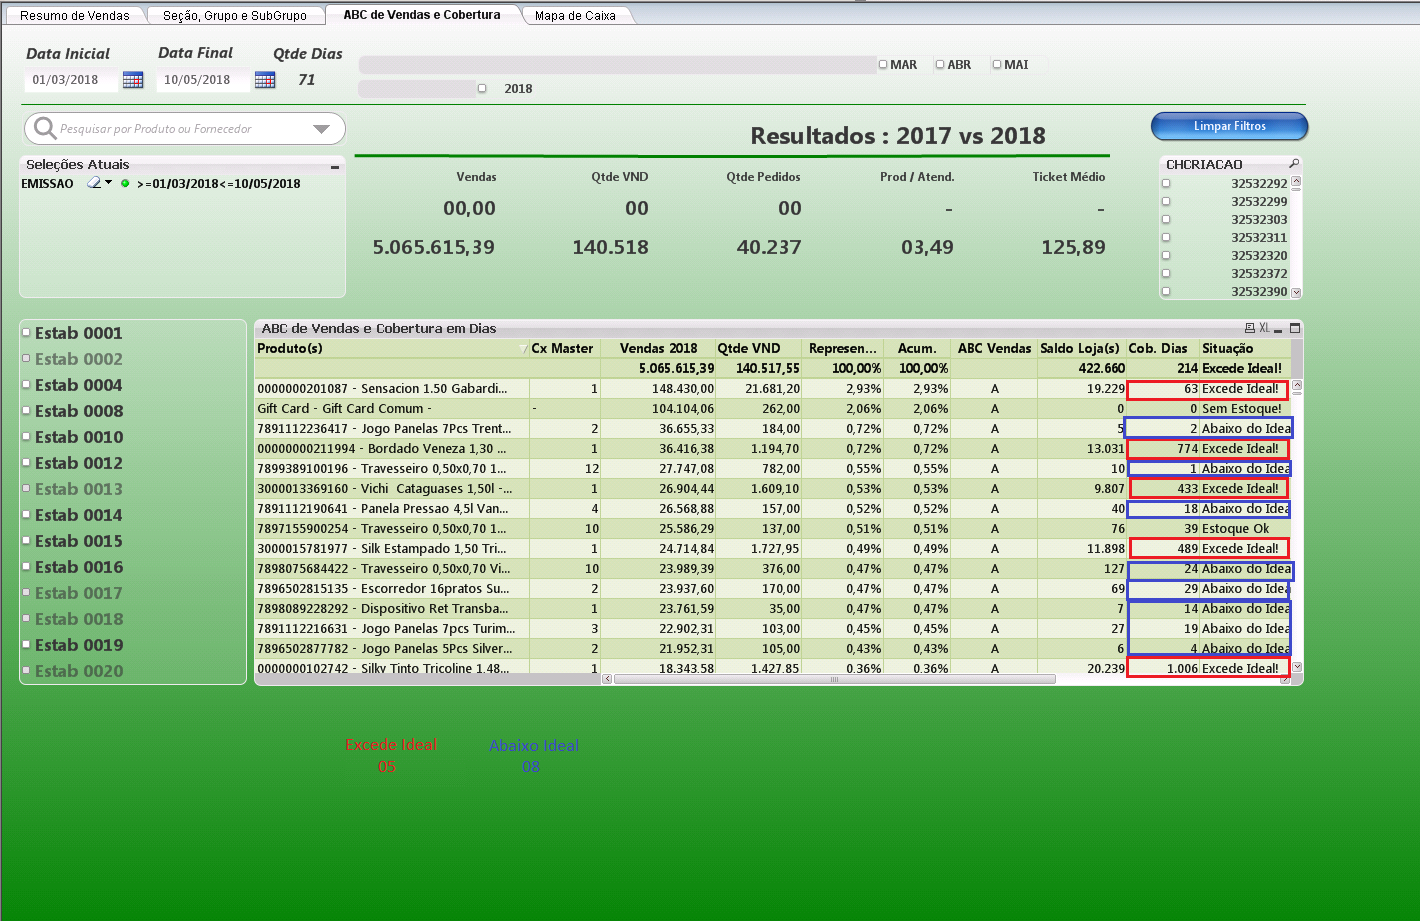
Task: Check the Estab 0010 checkbox
Action: pos(26,436)
